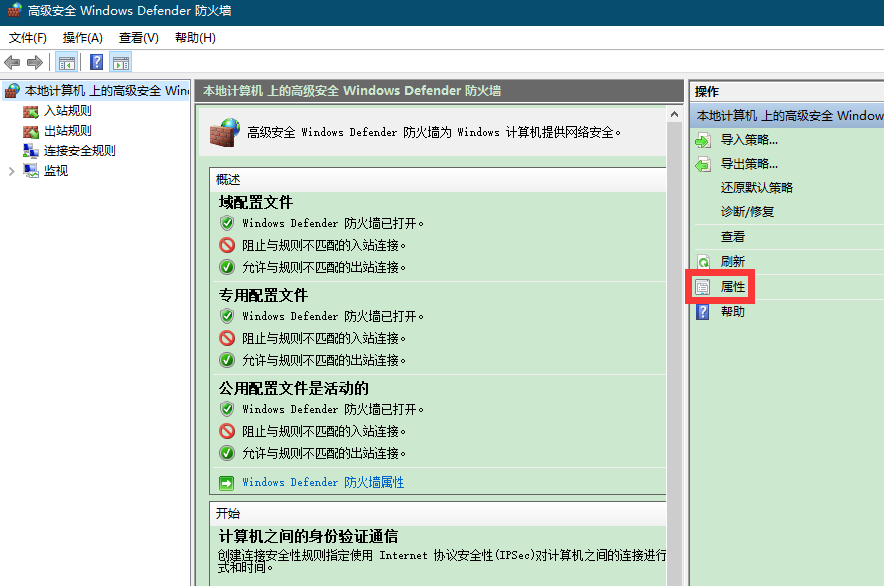Select 监视 label in the tree
884x586 pixels.
click(56, 170)
